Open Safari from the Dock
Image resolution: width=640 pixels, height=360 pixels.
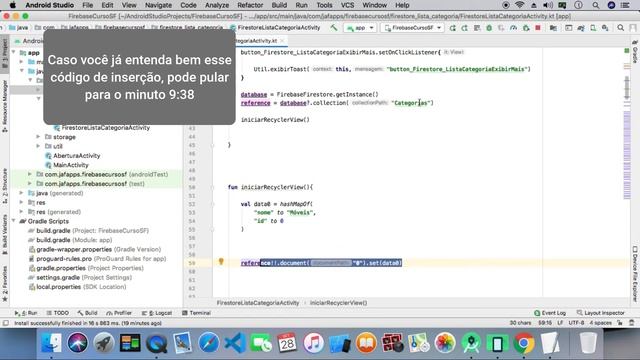[209, 343]
